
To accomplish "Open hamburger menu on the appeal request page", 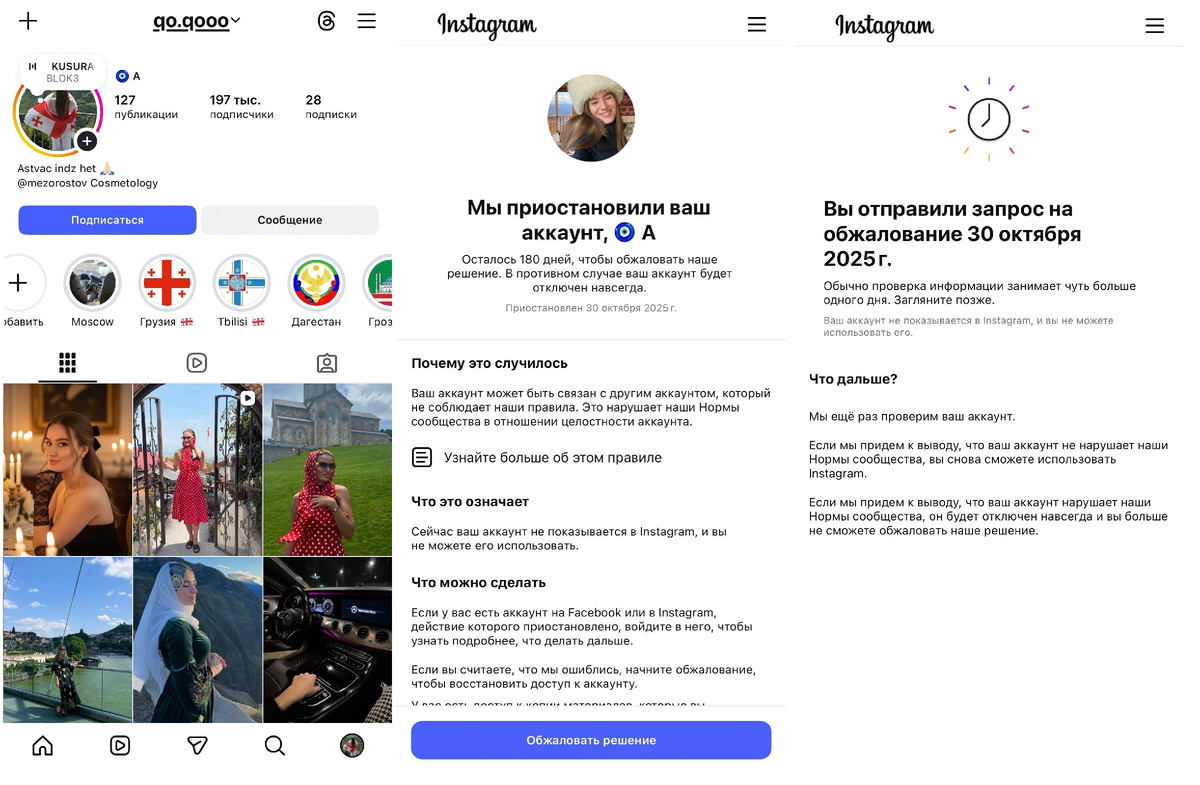I will coord(1155,26).
